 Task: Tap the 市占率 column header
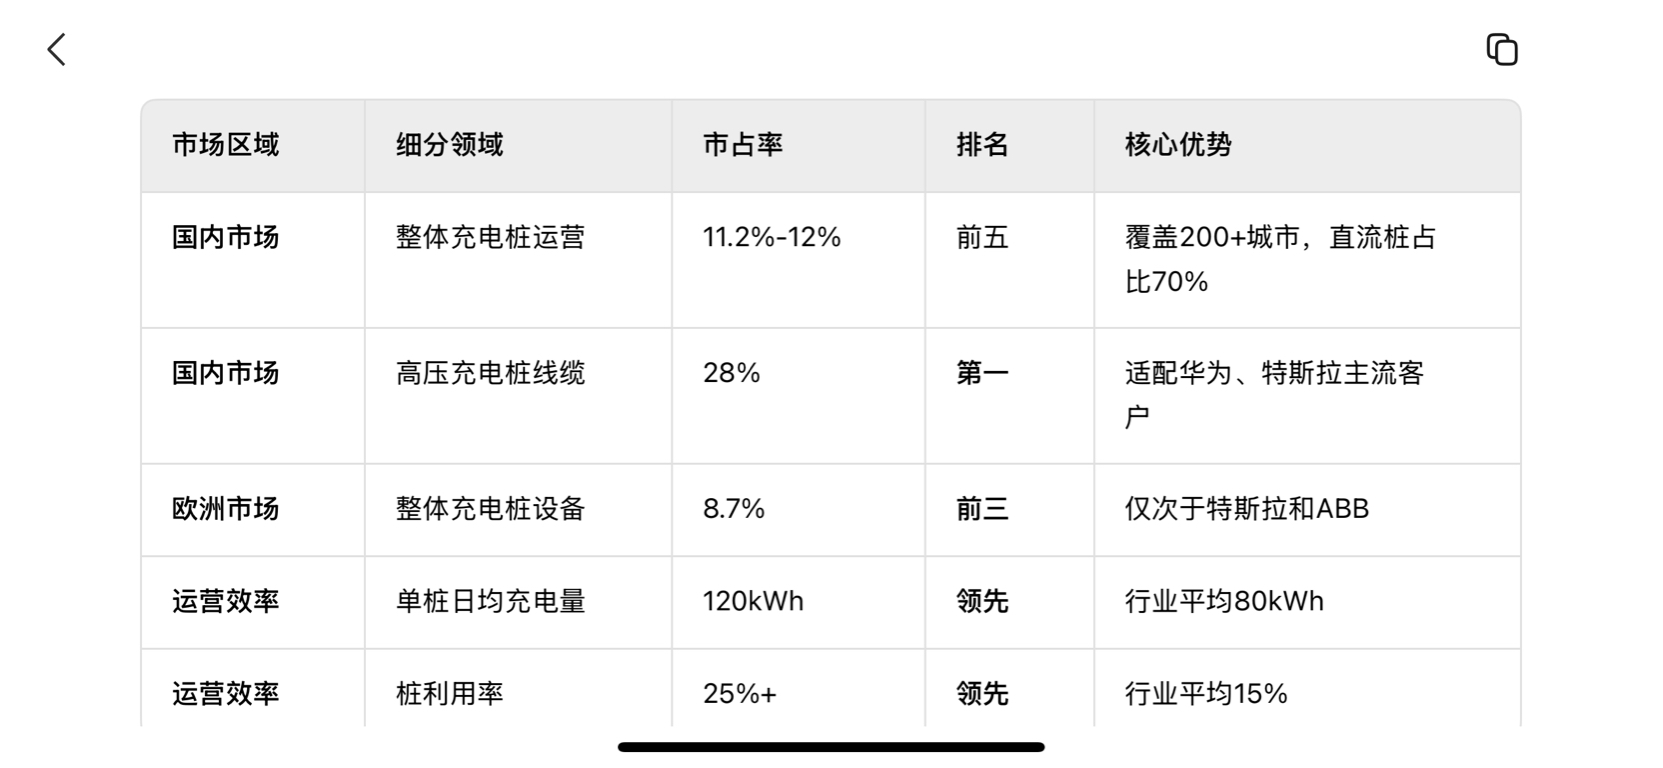coord(742,145)
